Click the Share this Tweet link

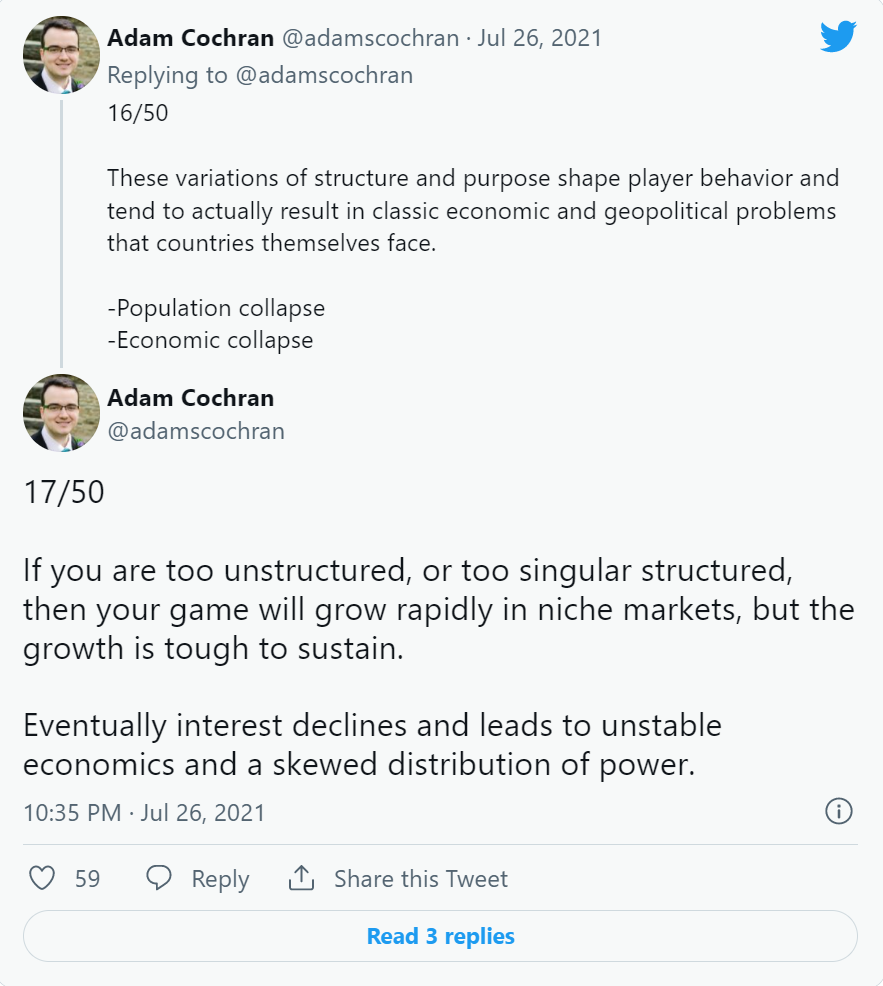tap(420, 879)
